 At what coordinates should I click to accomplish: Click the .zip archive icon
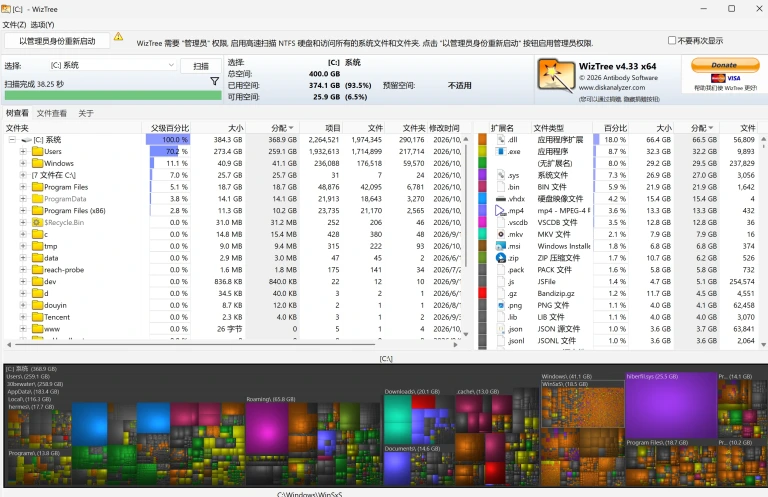click(x=501, y=258)
